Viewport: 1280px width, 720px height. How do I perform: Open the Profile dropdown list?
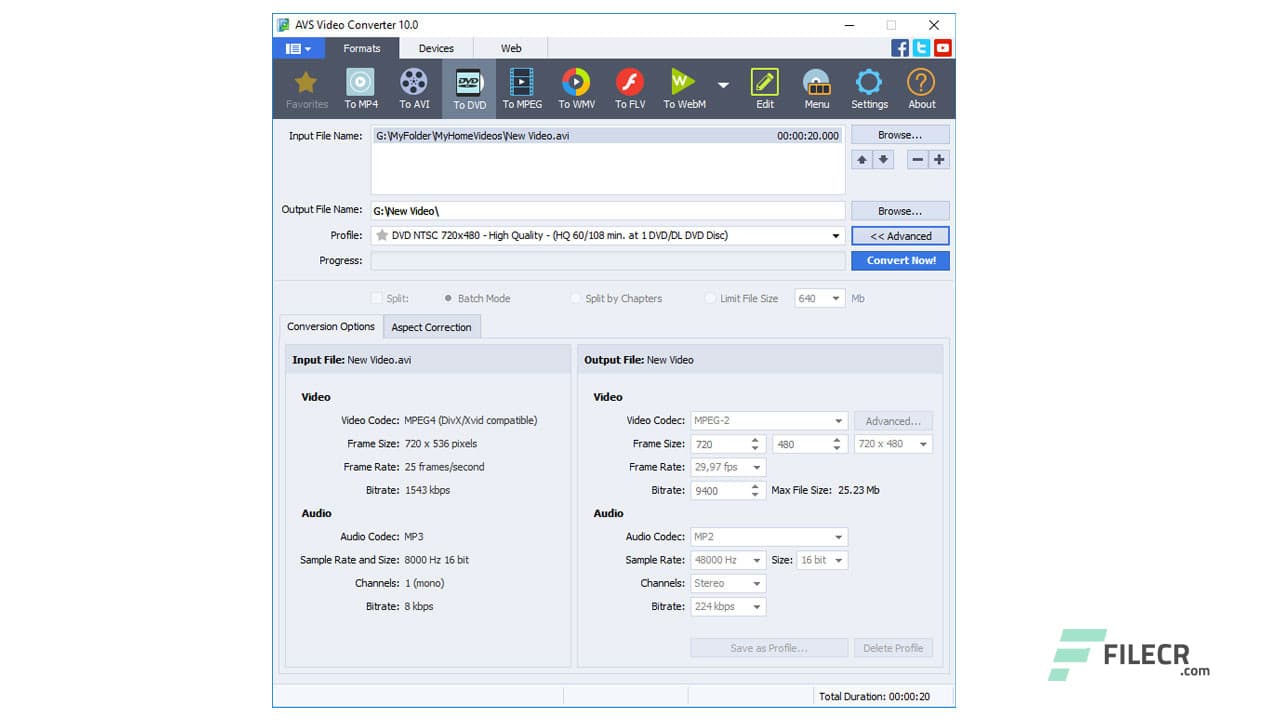click(x=837, y=235)
